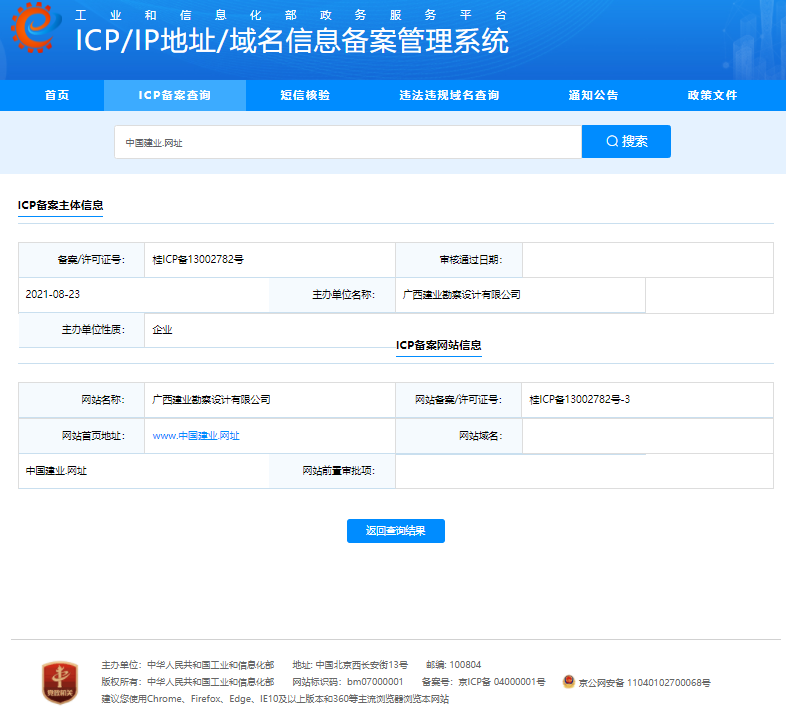Click the 企业 unit nature value
The width and height of the screenshot is (786, 715).
point(162,329)
